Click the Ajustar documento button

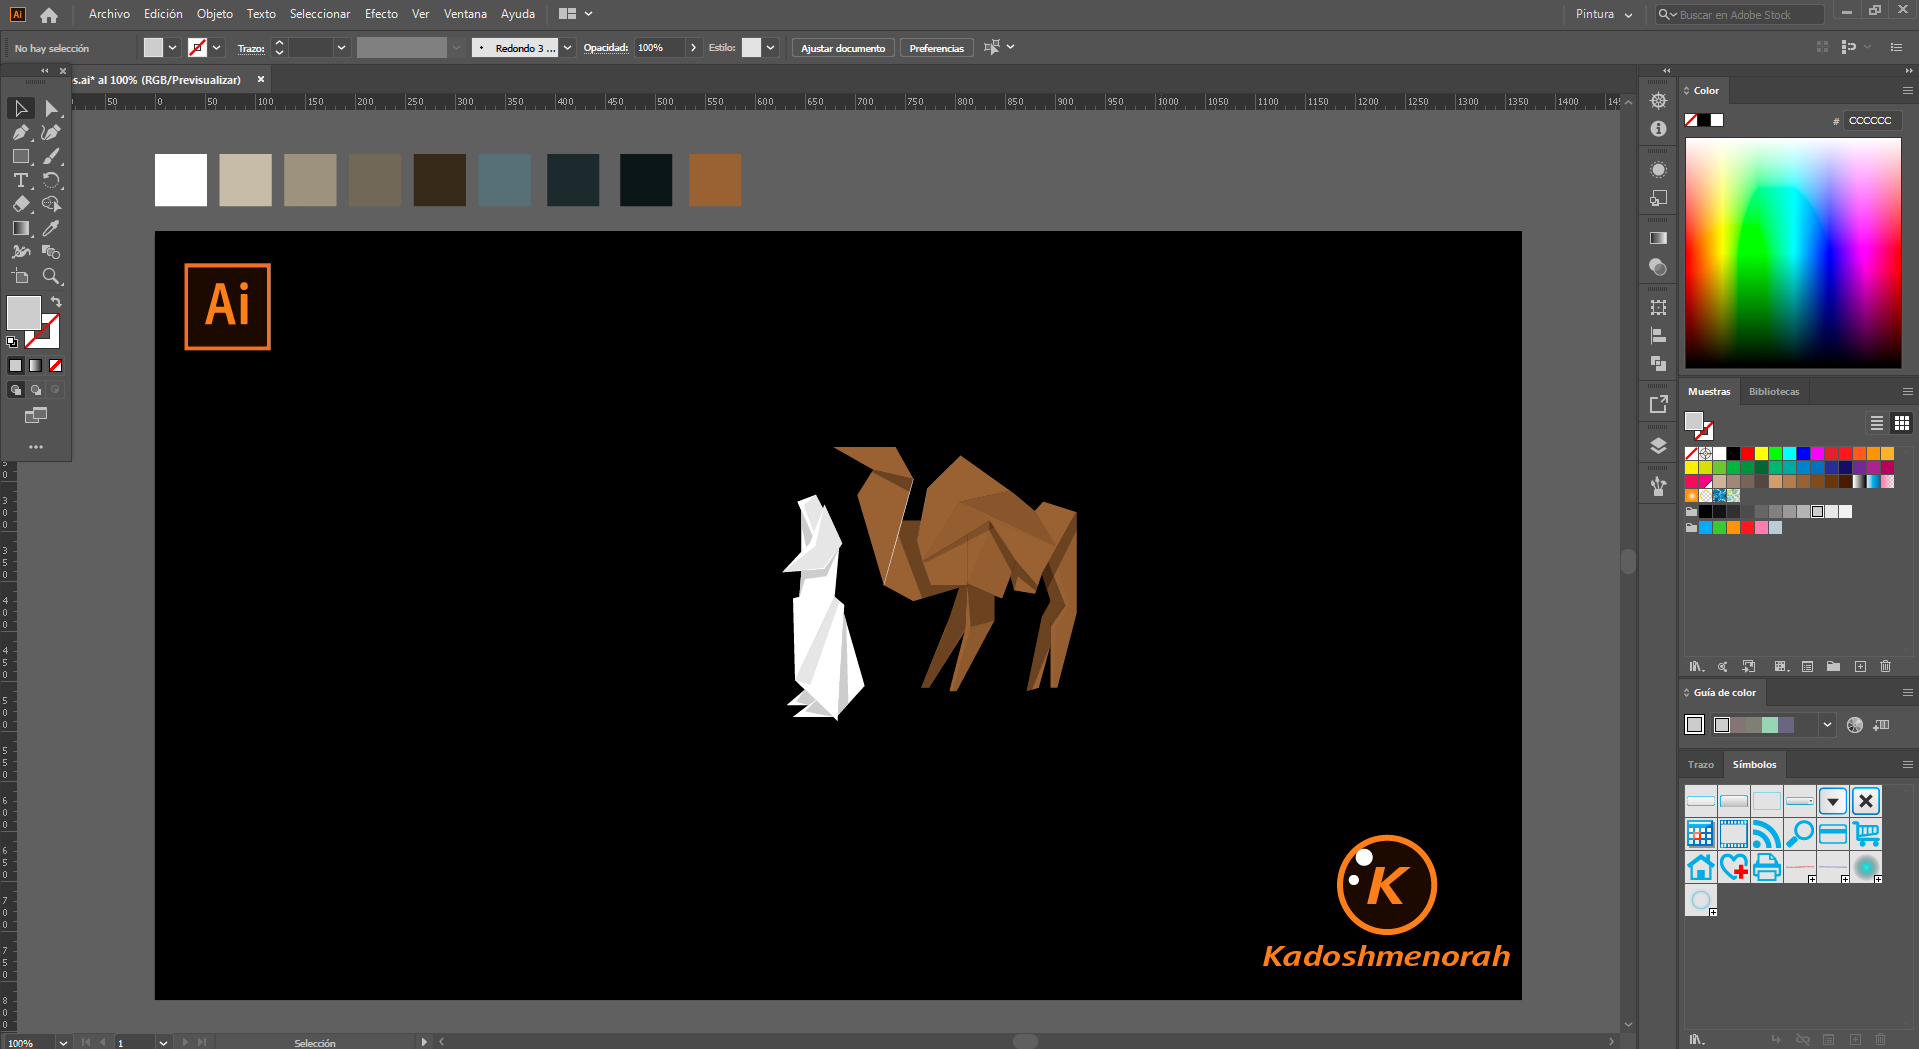pyautogui.click(x=843, y=48)
